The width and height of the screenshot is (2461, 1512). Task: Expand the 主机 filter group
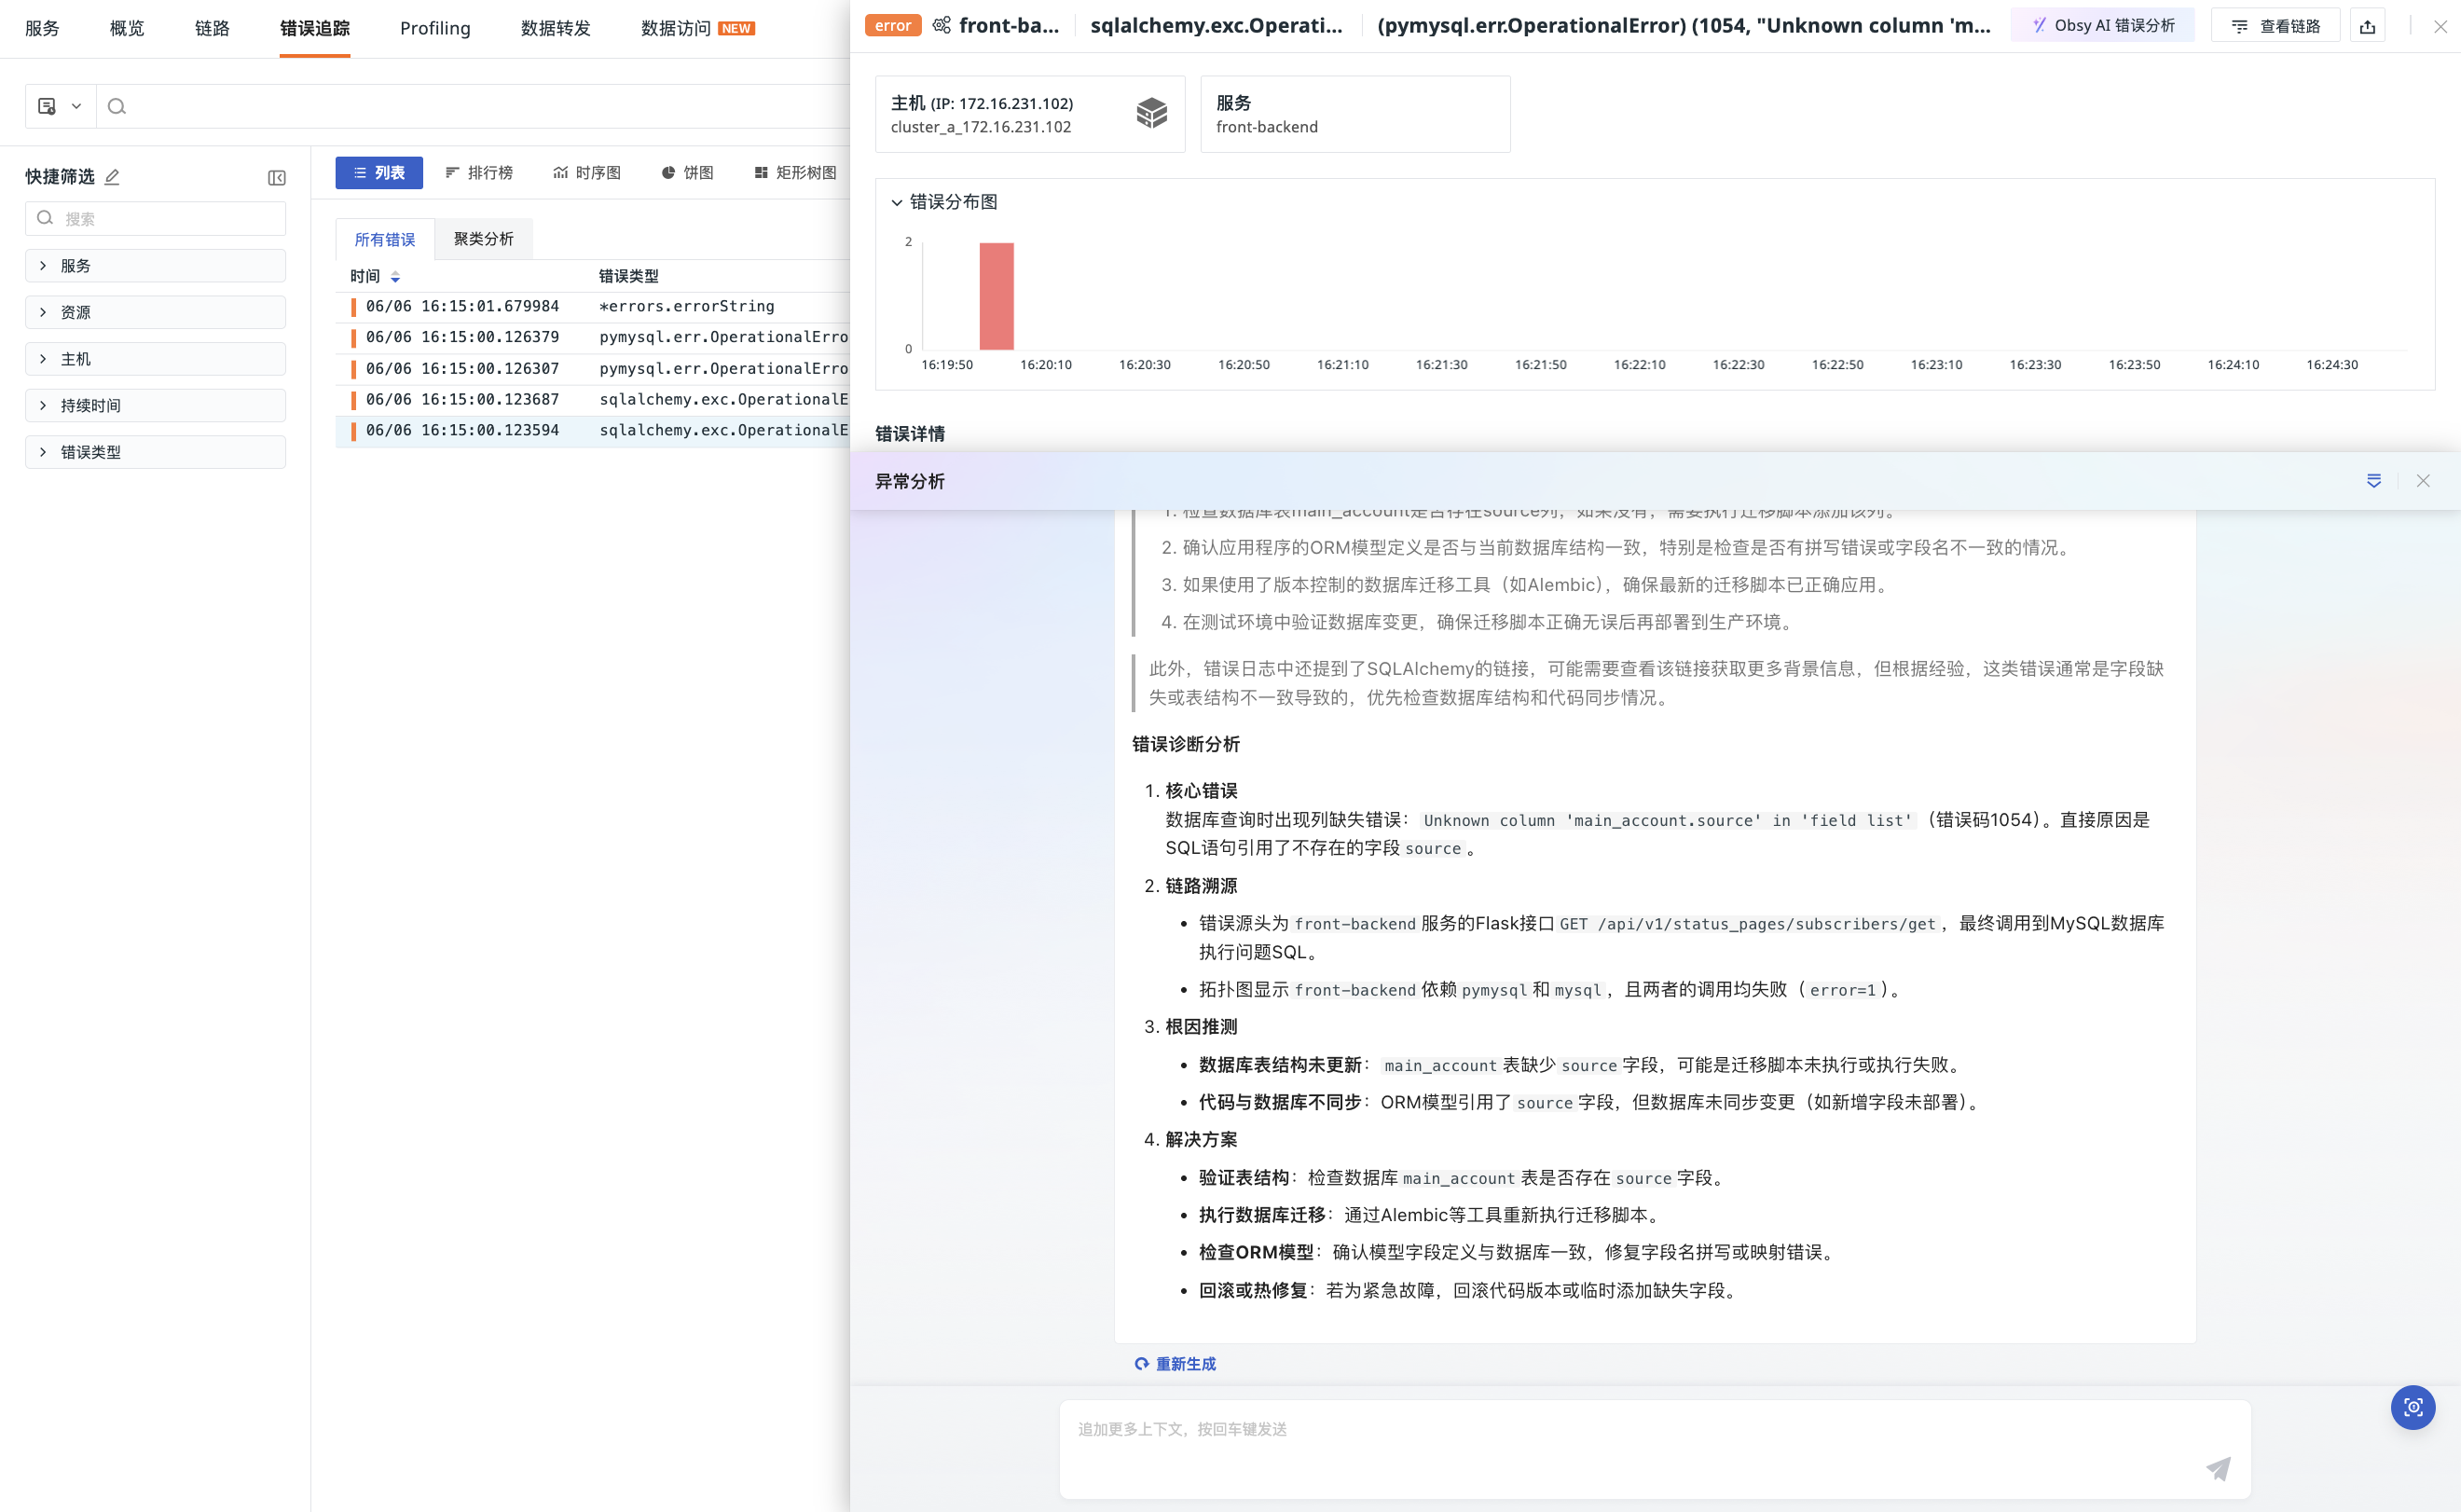tap(156, 359)
